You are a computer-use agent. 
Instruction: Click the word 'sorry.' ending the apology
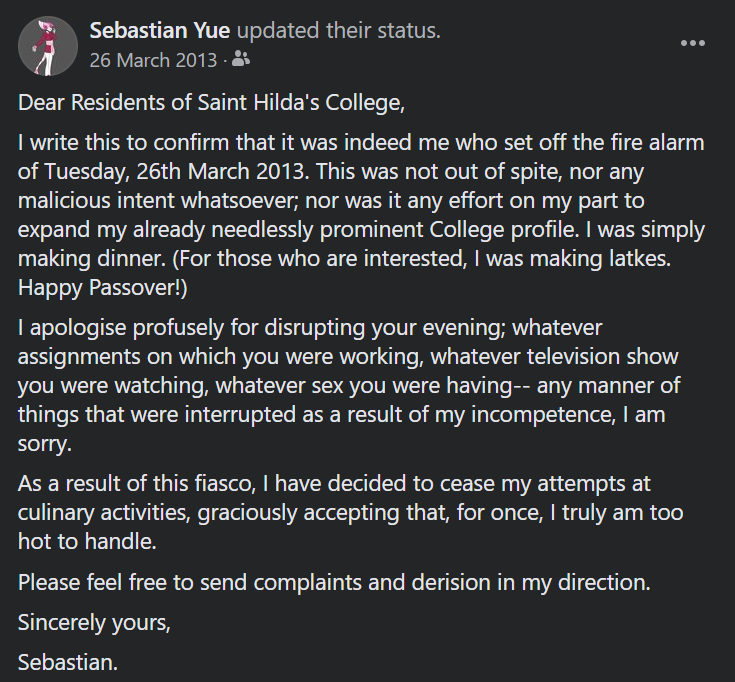(45, 444)
